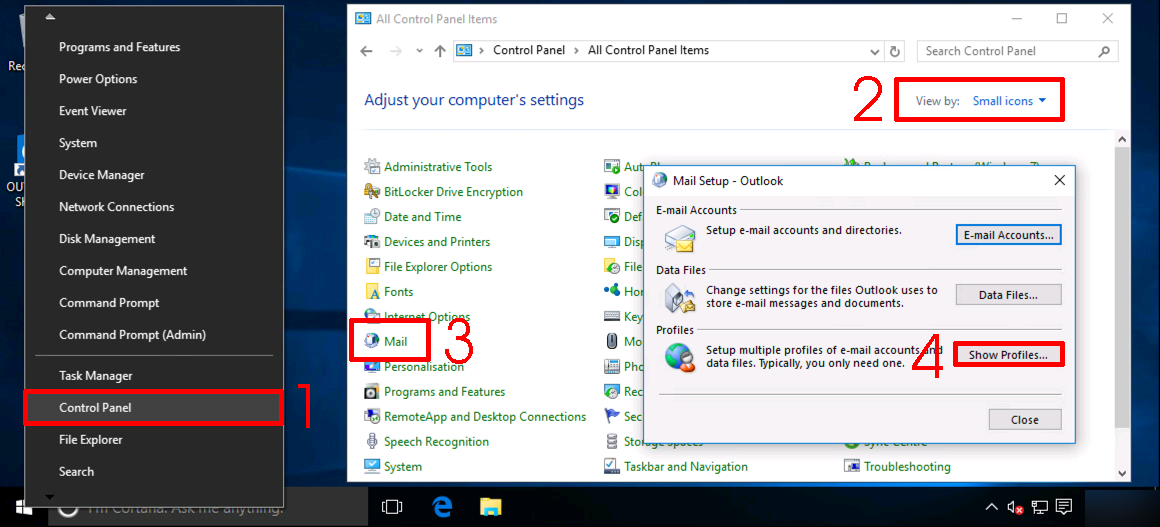Click the Data Files button
The image size is (1160, 527).
[1009, 295]
